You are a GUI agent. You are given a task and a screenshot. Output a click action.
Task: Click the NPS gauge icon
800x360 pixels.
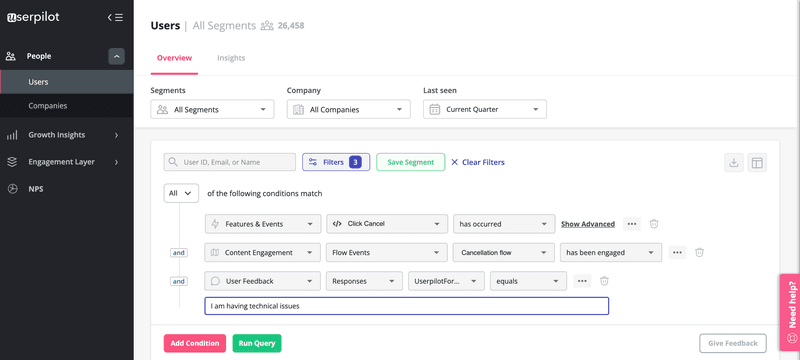coord(12,189)
